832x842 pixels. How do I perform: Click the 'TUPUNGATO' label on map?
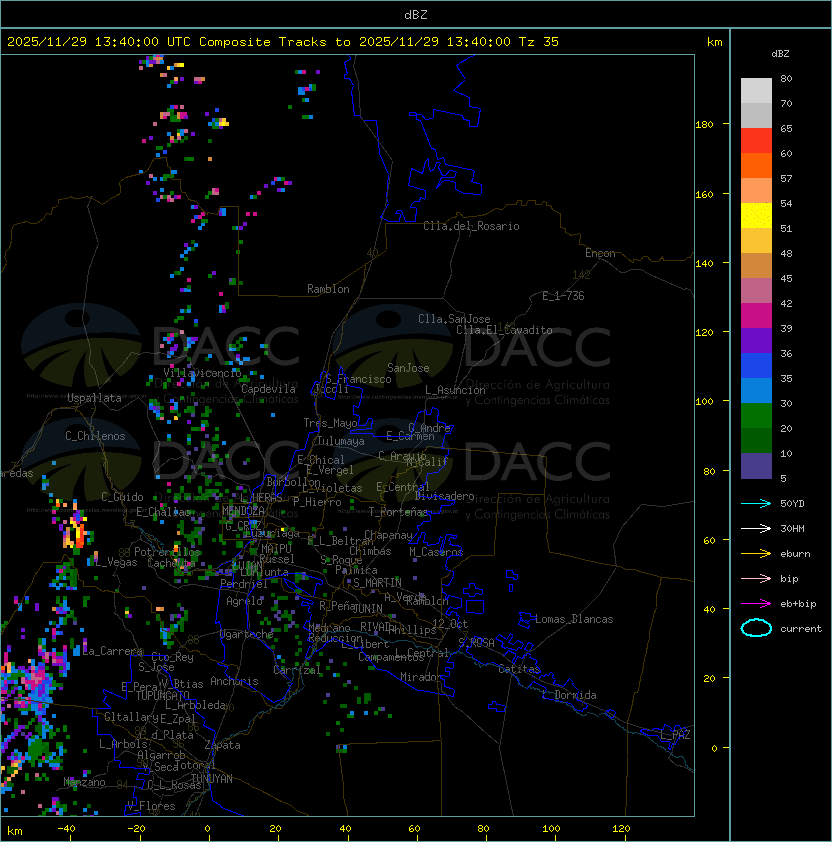[162, 695]
